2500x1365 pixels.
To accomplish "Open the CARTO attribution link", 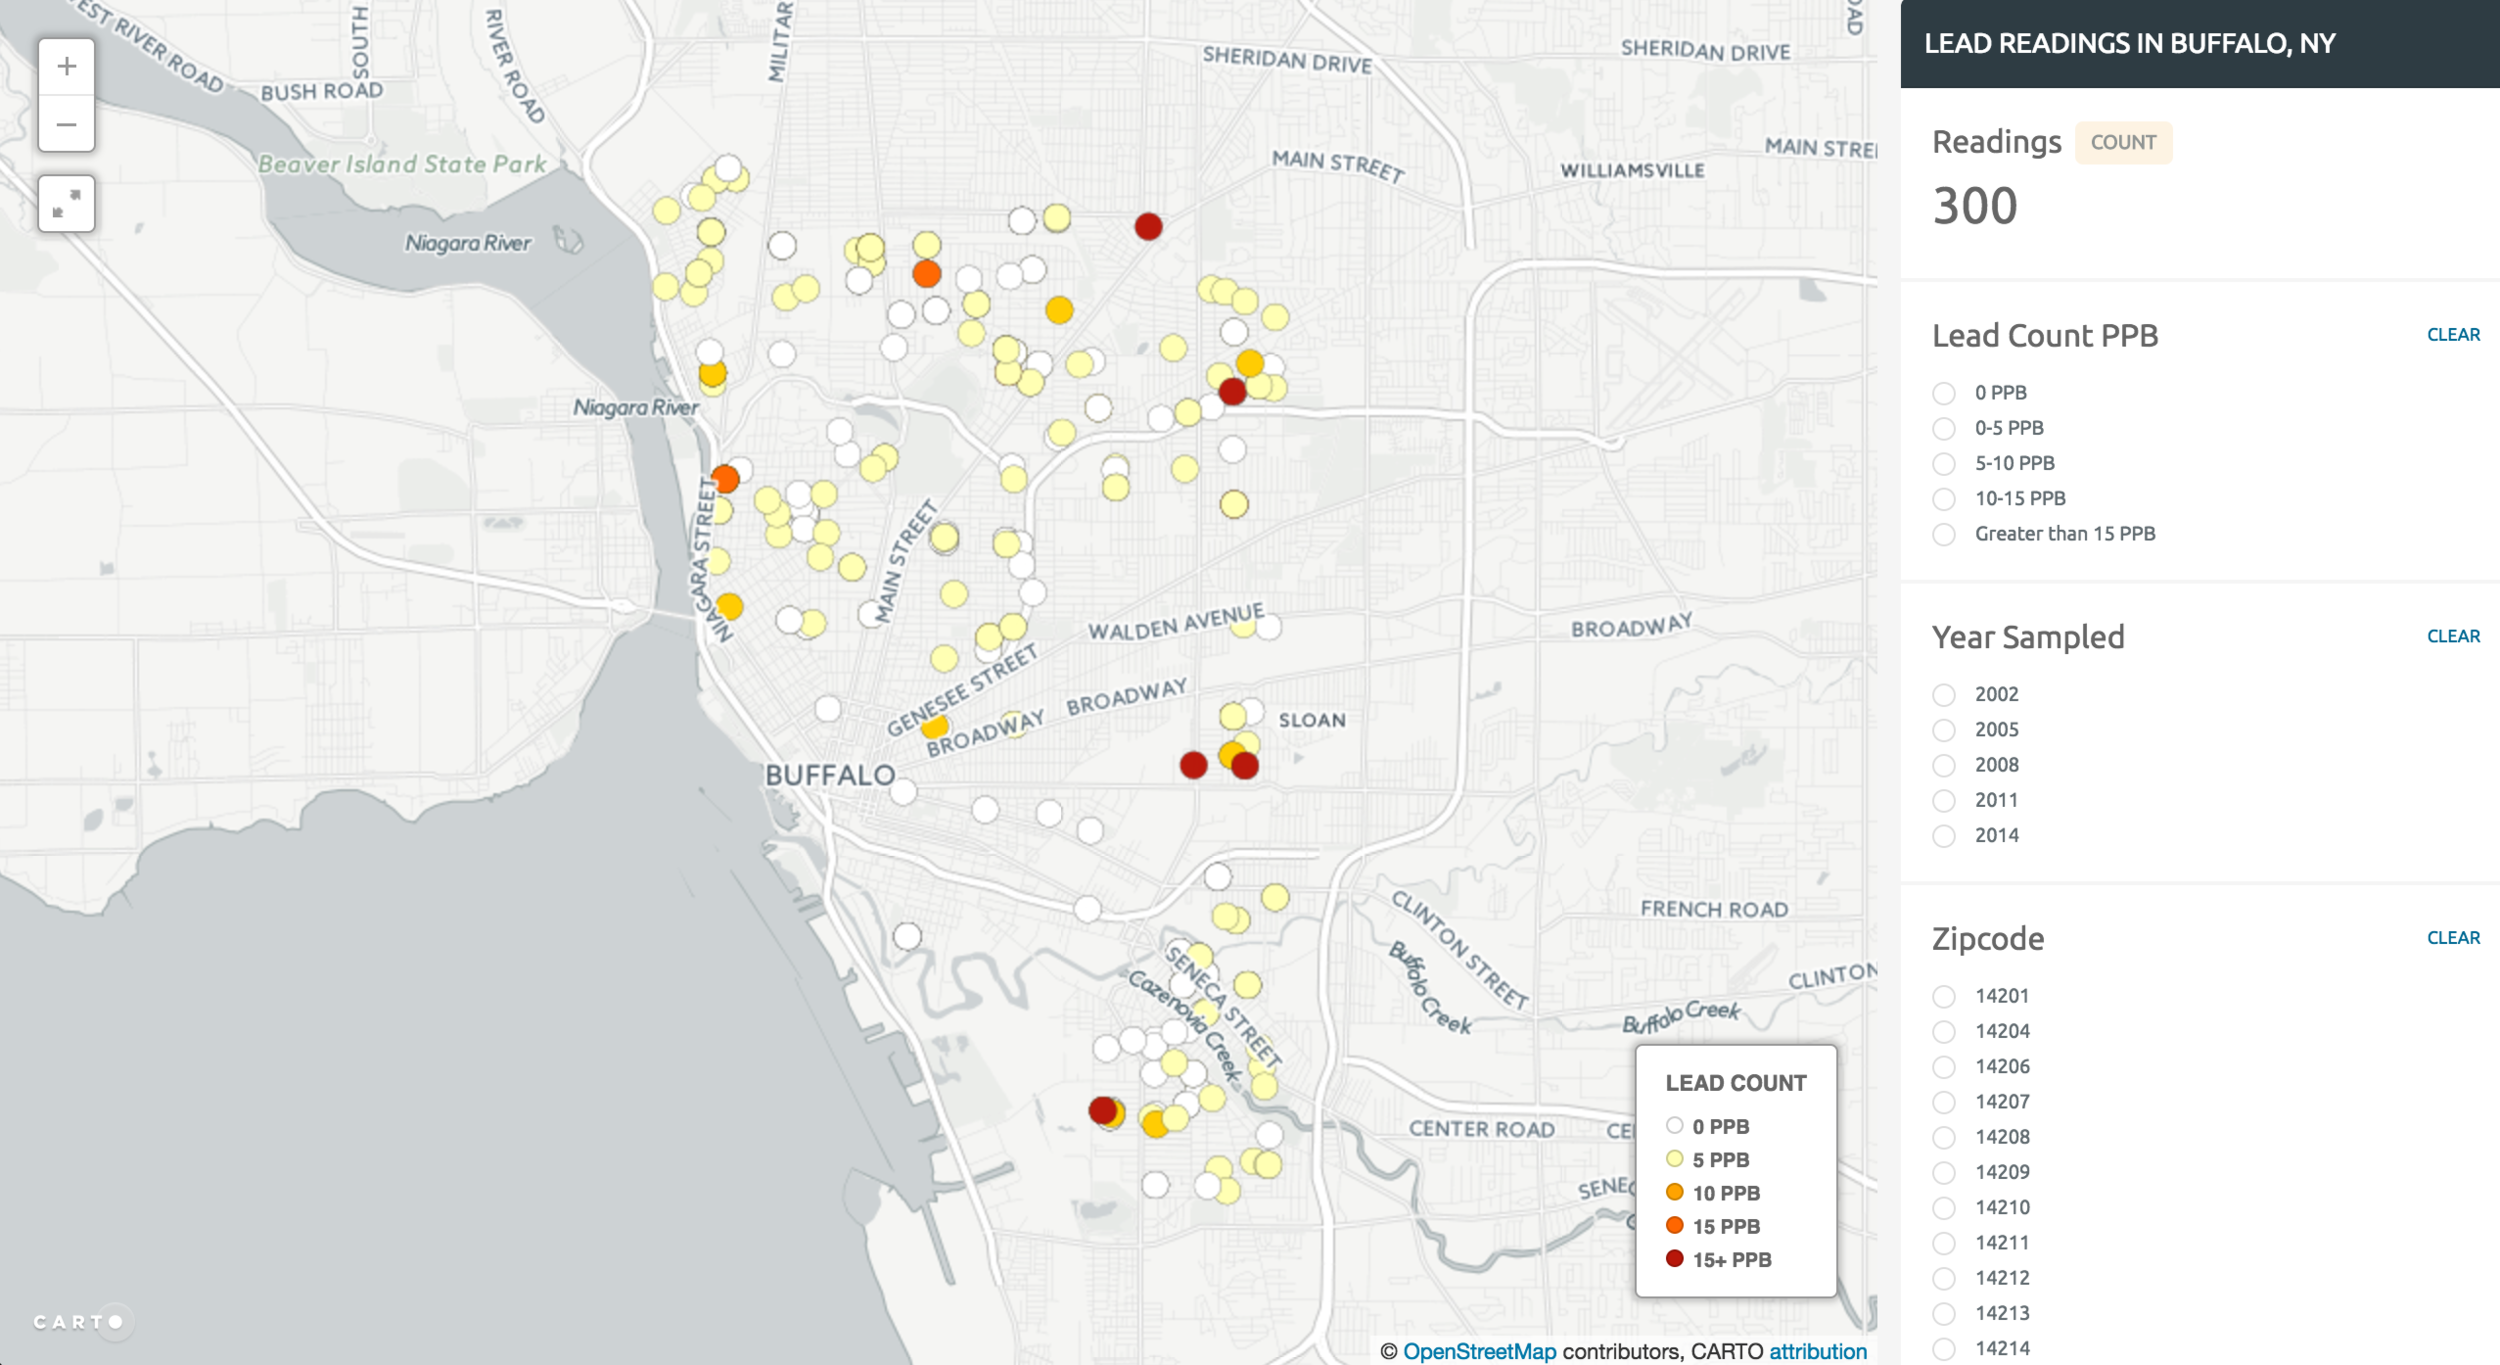I will point(1817,1351).
